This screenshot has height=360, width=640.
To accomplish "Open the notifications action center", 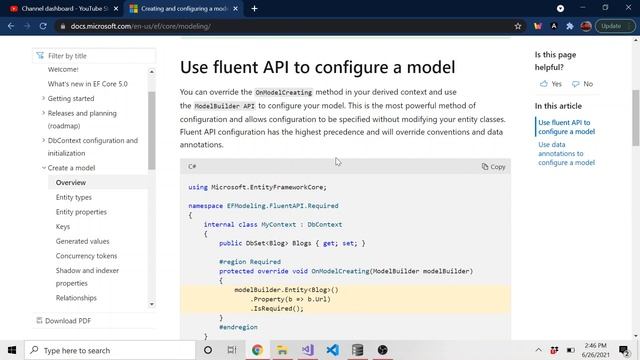I will click(624, 350).
